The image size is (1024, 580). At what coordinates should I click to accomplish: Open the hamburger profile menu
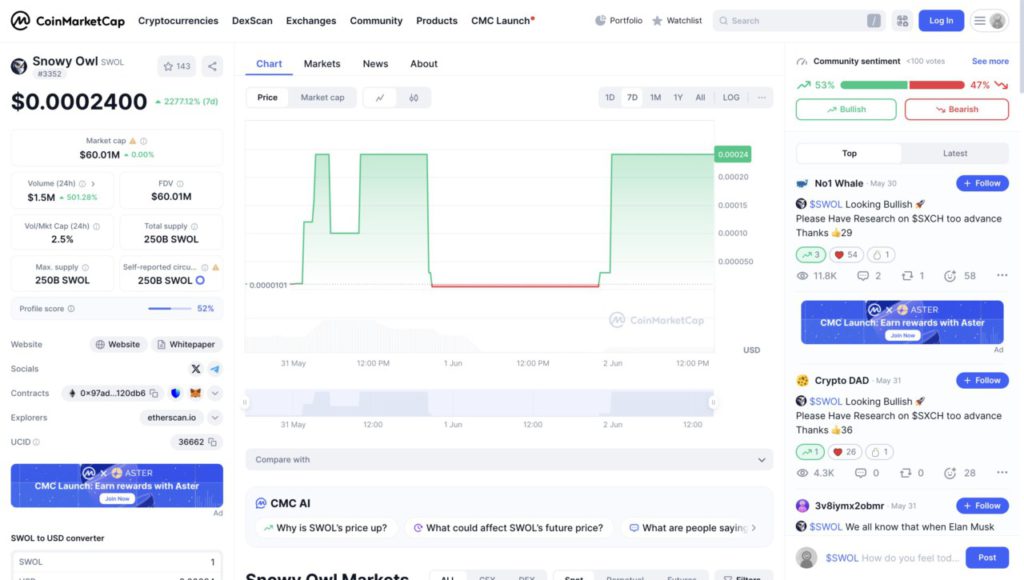pyautogui.click(x=989, y=21)
